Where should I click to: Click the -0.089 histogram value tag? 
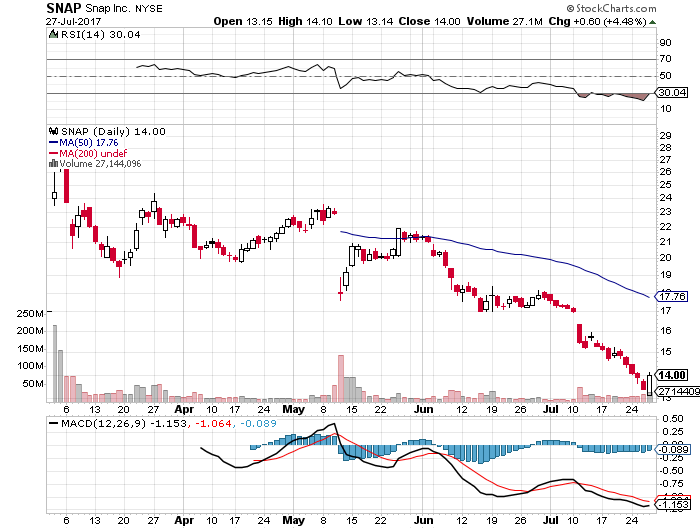coord(670,451)
